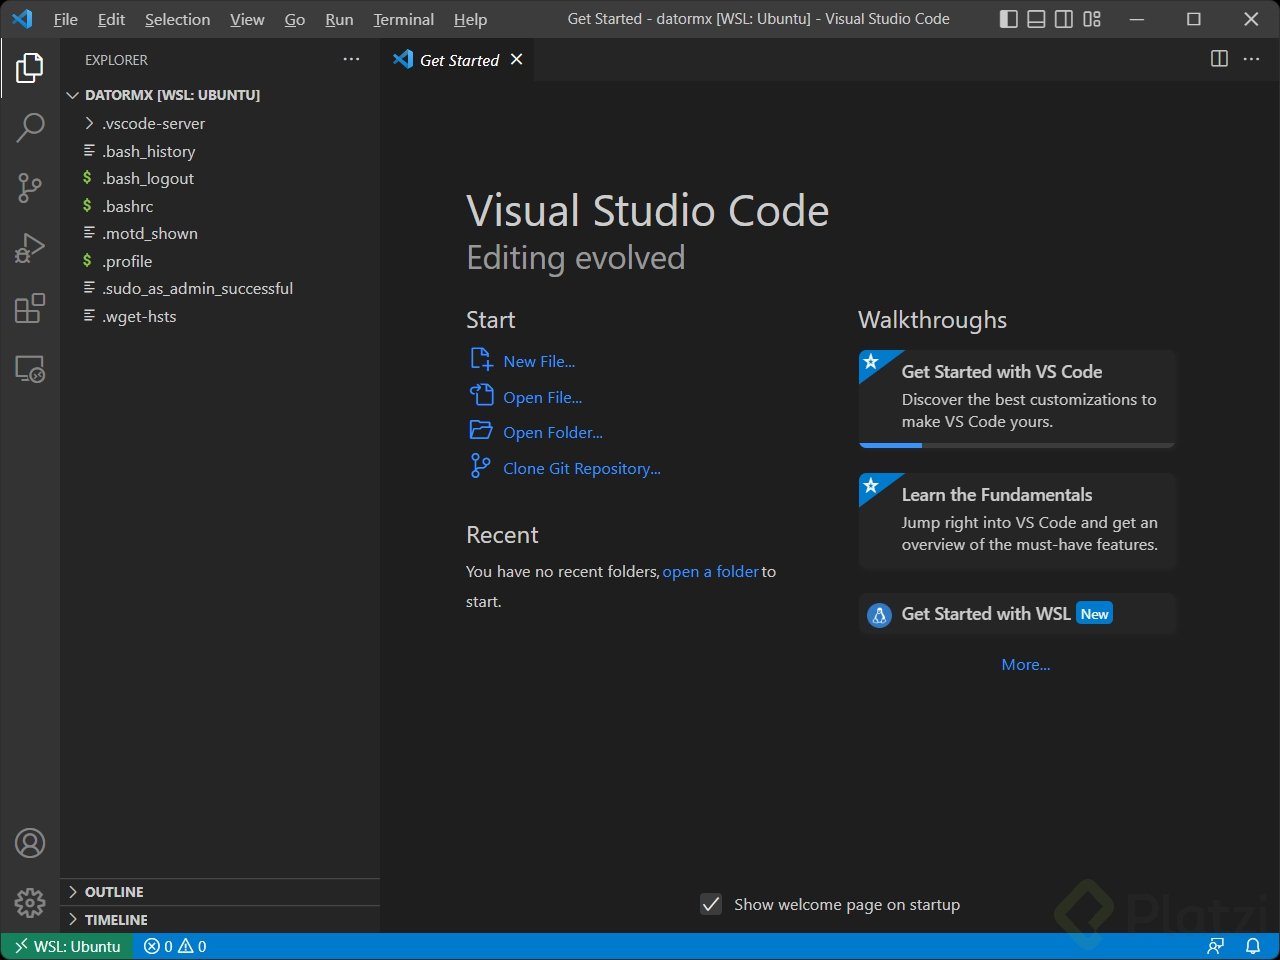
Task: Click the New File link
Action: (x=538, y=362)
